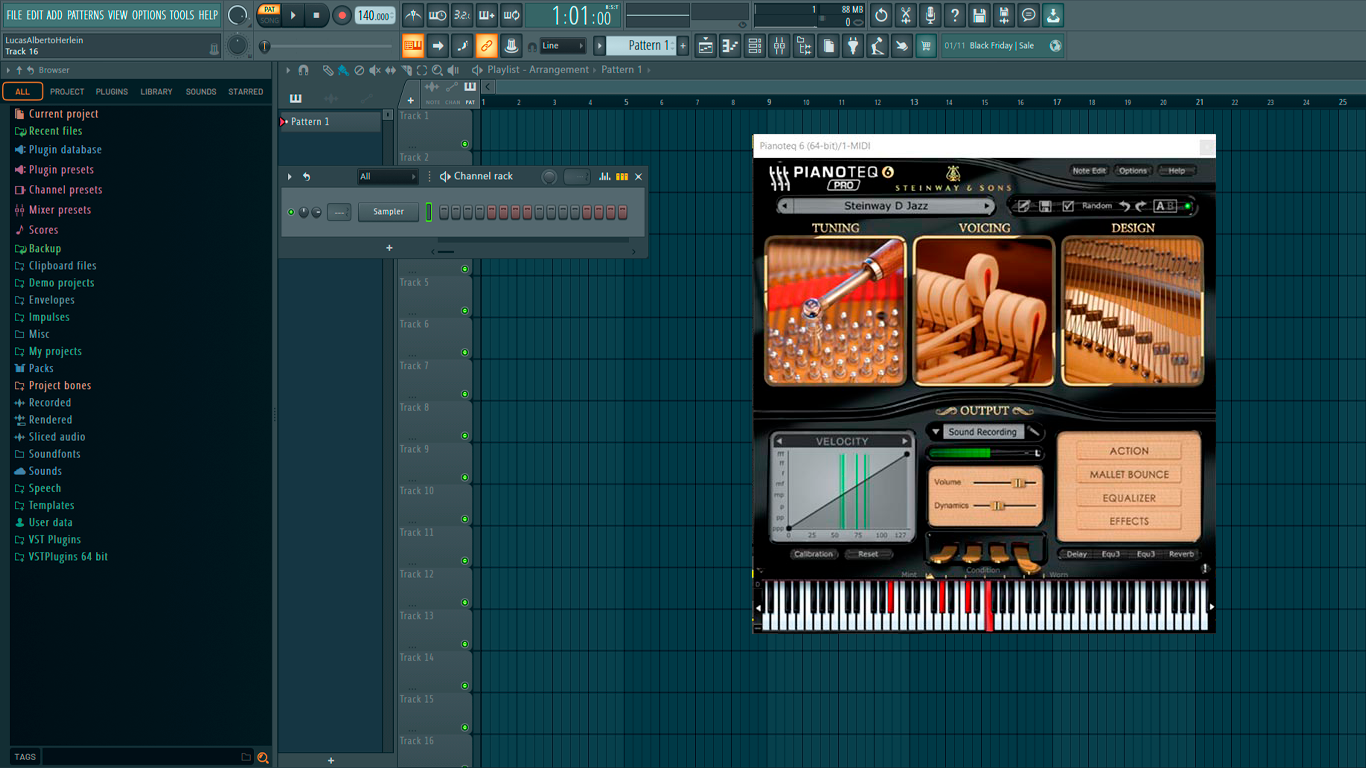Open the mixer view icon

click(779, 45)
